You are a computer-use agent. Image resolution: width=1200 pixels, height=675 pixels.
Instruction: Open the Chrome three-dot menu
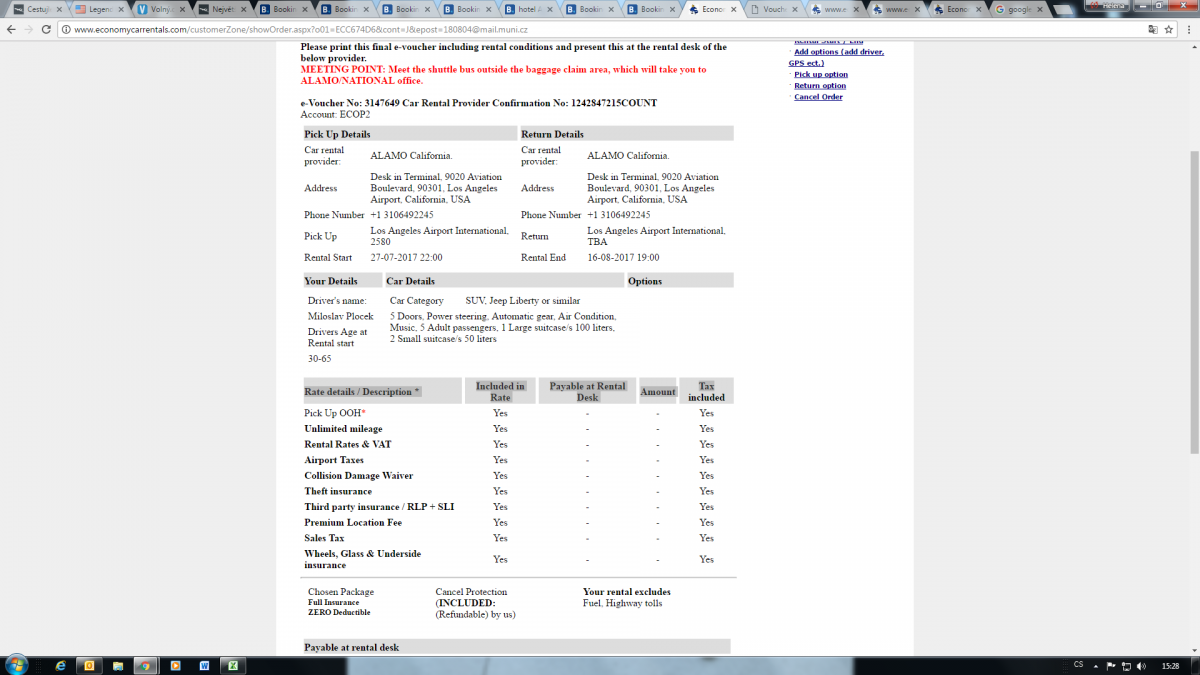point(1188,29)
